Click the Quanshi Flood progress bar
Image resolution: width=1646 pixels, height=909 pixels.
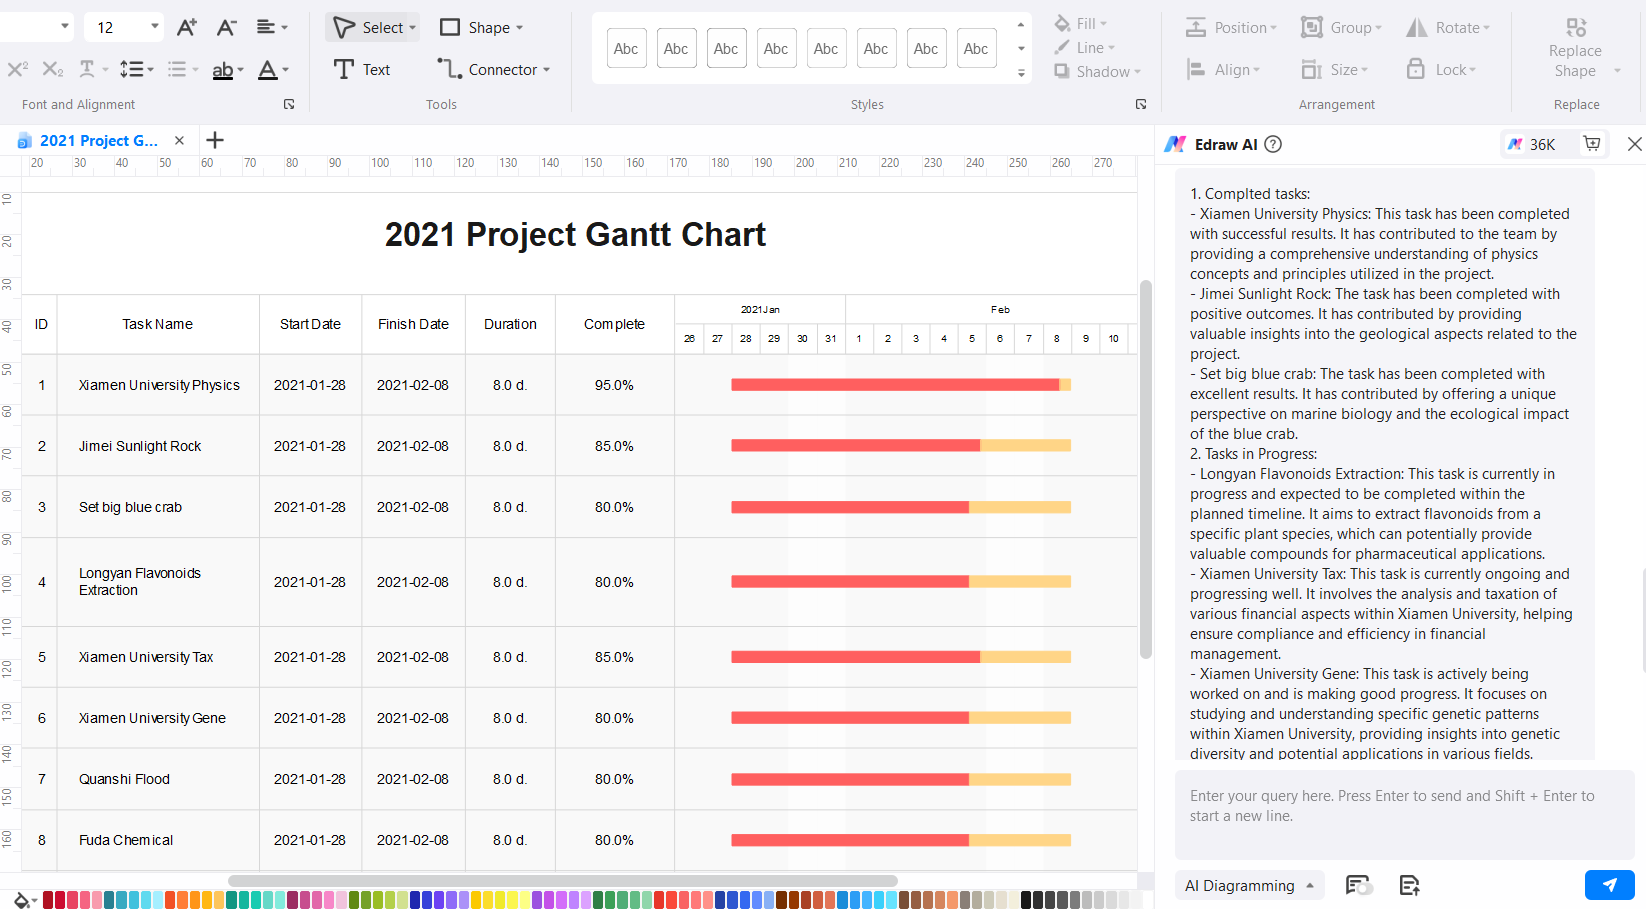[x=901, y=779]
